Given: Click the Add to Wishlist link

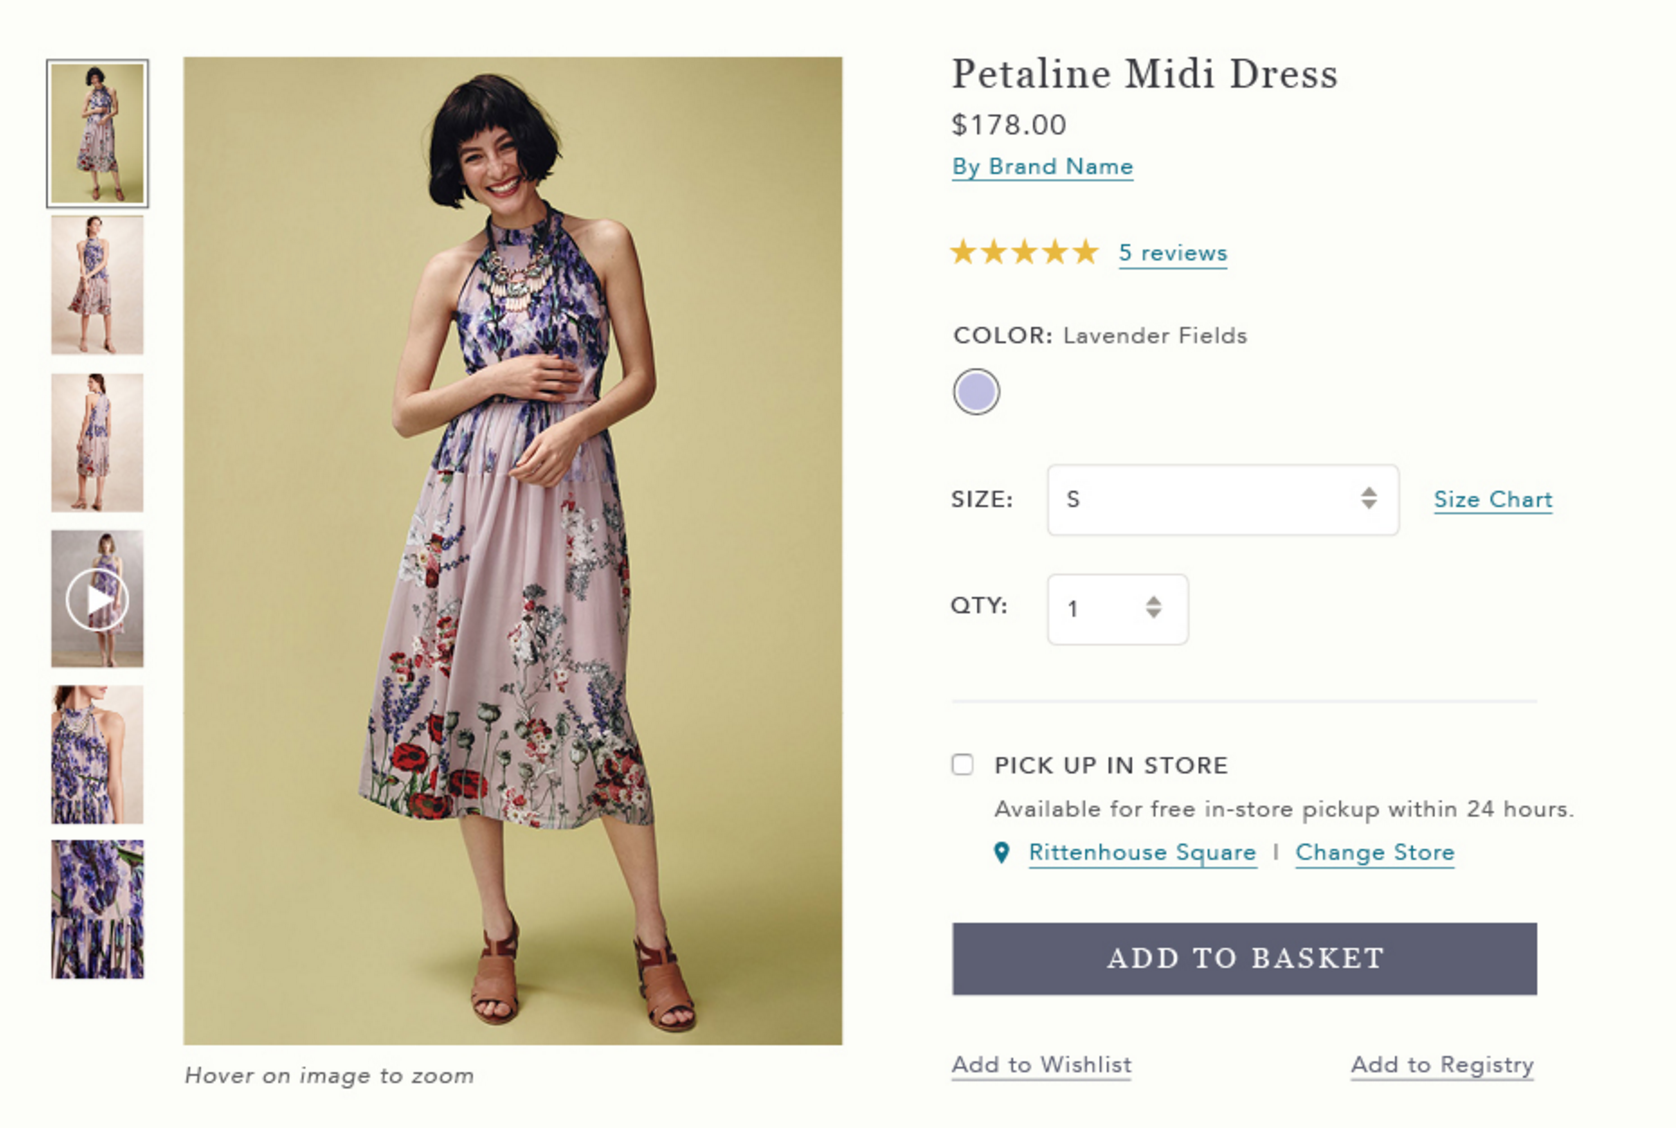Looking at the screenshot, I should [x=1041, y=1064].
